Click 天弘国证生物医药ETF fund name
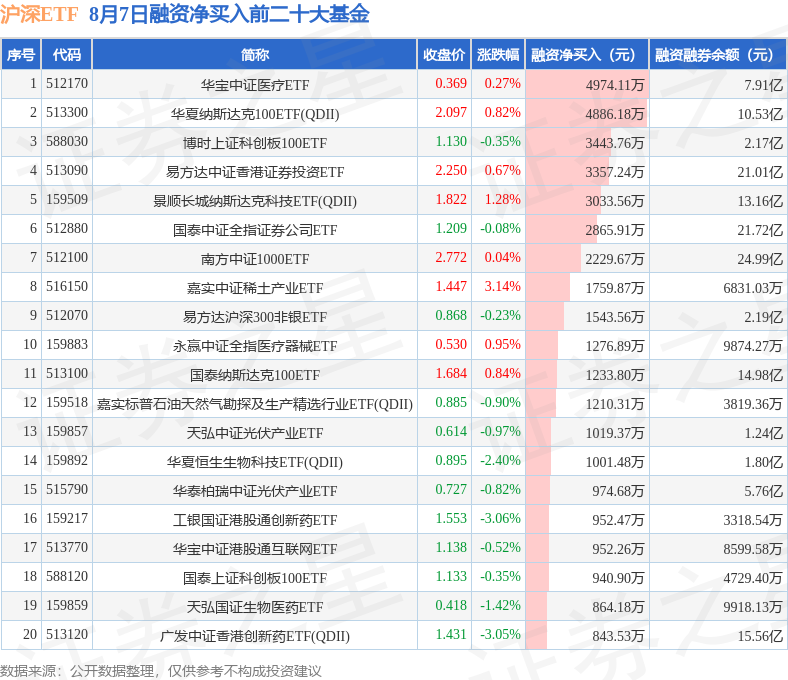788x680 pixels. (x=255, y=607)
